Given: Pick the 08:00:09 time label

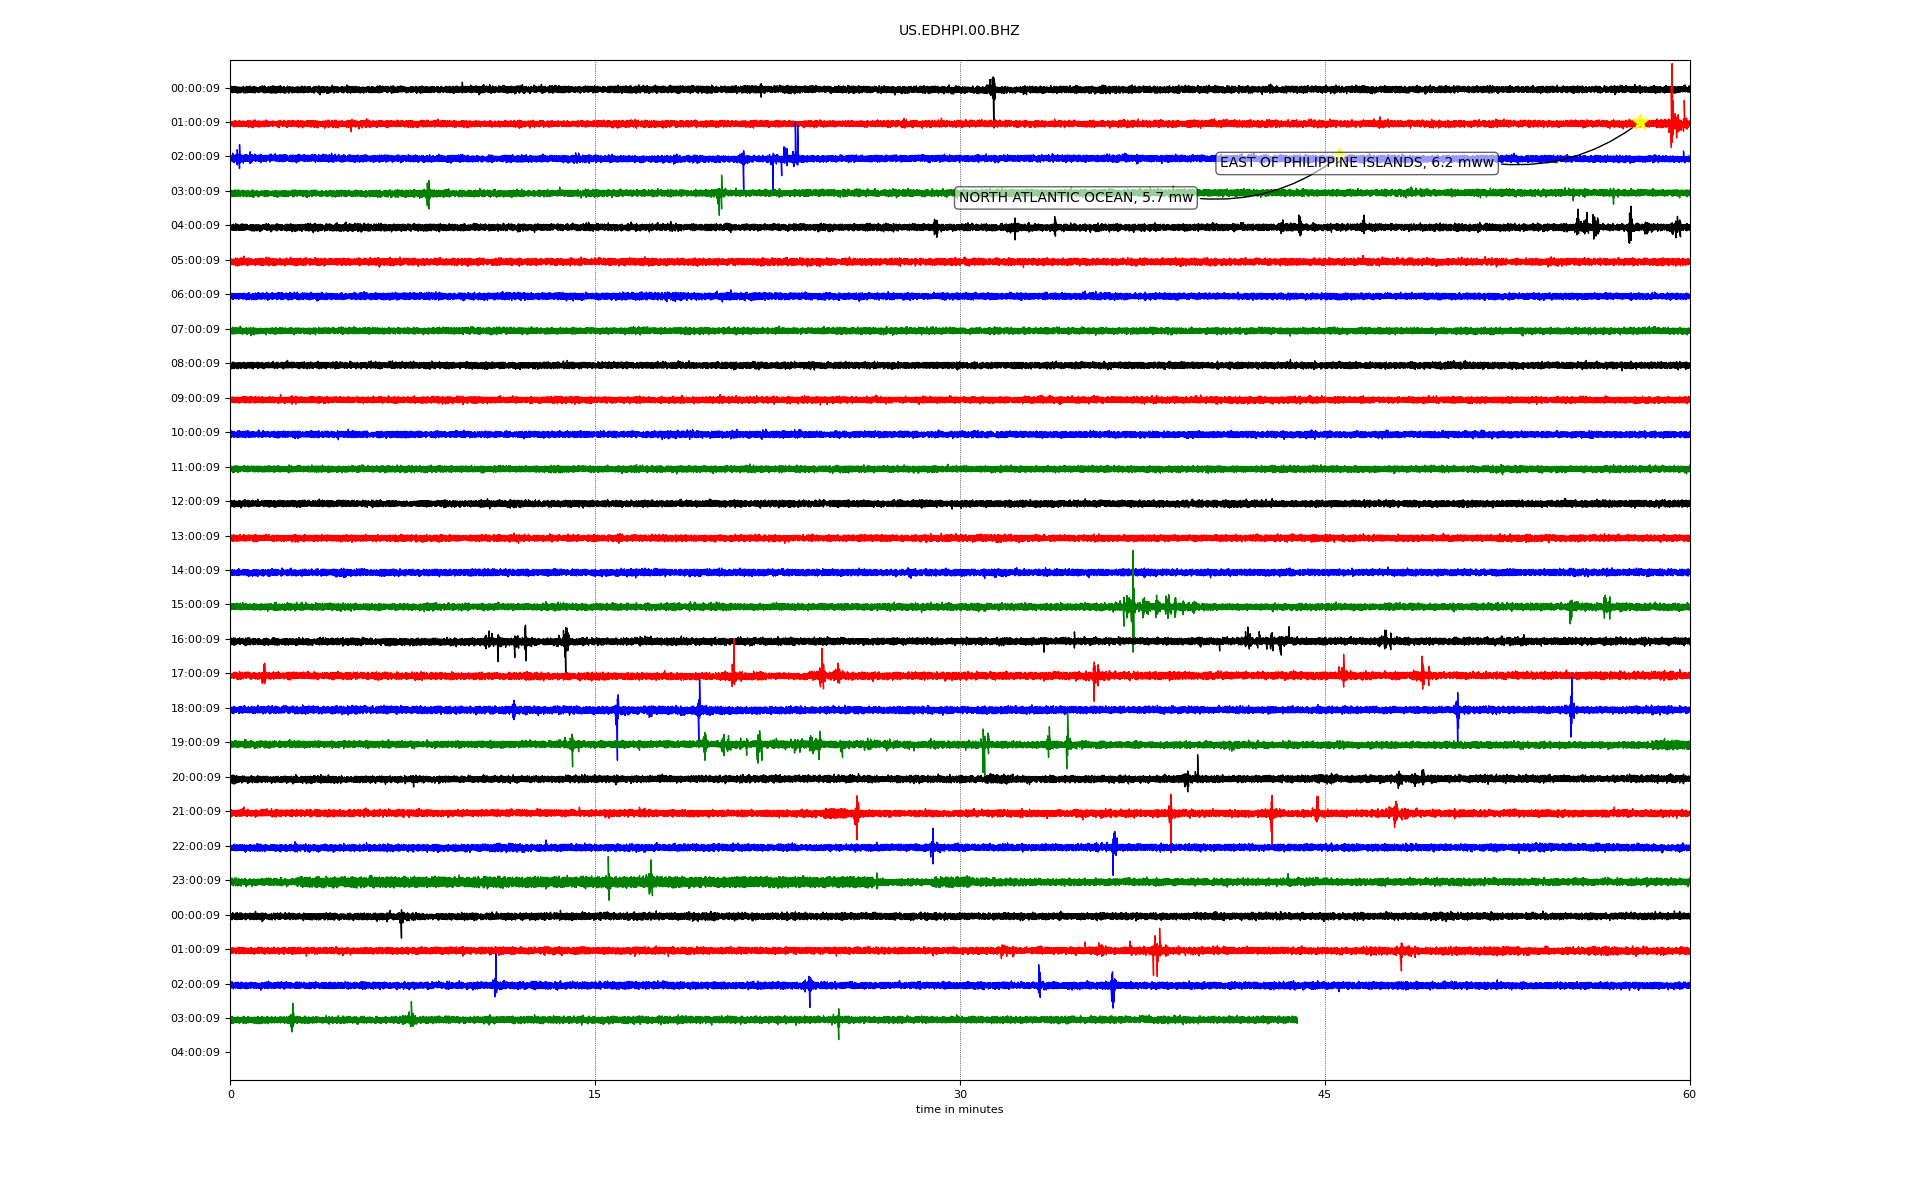Looking at the screenshot, I should [195, 364].
